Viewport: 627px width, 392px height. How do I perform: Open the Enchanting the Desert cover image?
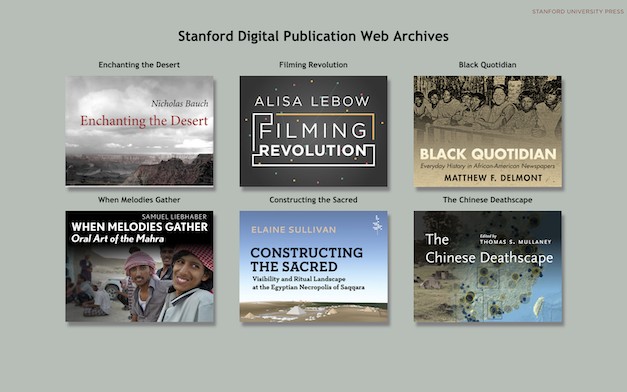tap(139, 131)
